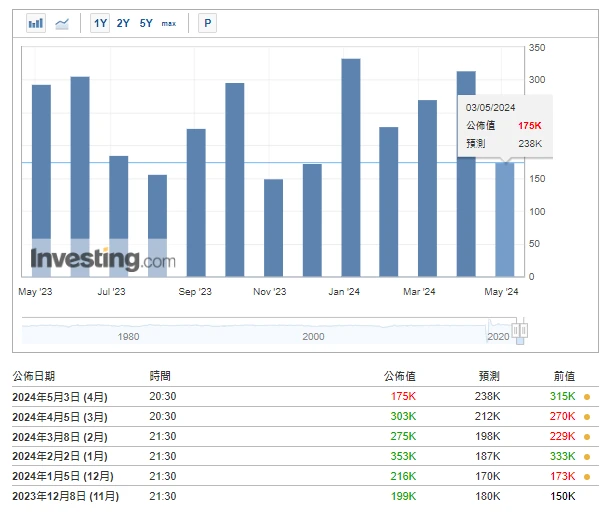Click yellow dot icon in January 5 row
This screenshot has height=512, width=608.
(x=587, y=476)
